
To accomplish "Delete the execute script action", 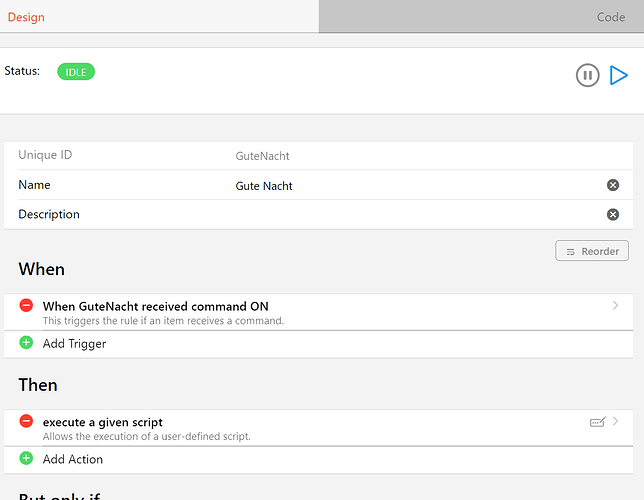I will [26, 422].
